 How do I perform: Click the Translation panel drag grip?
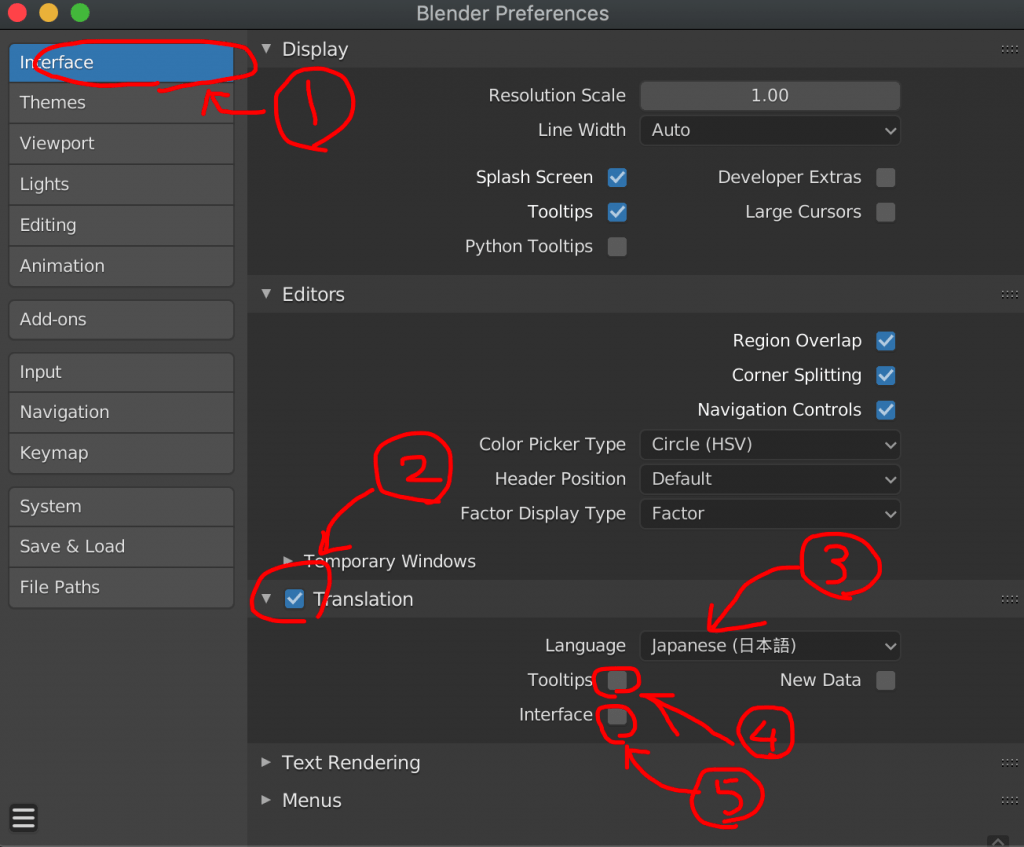click(1009, 599)
